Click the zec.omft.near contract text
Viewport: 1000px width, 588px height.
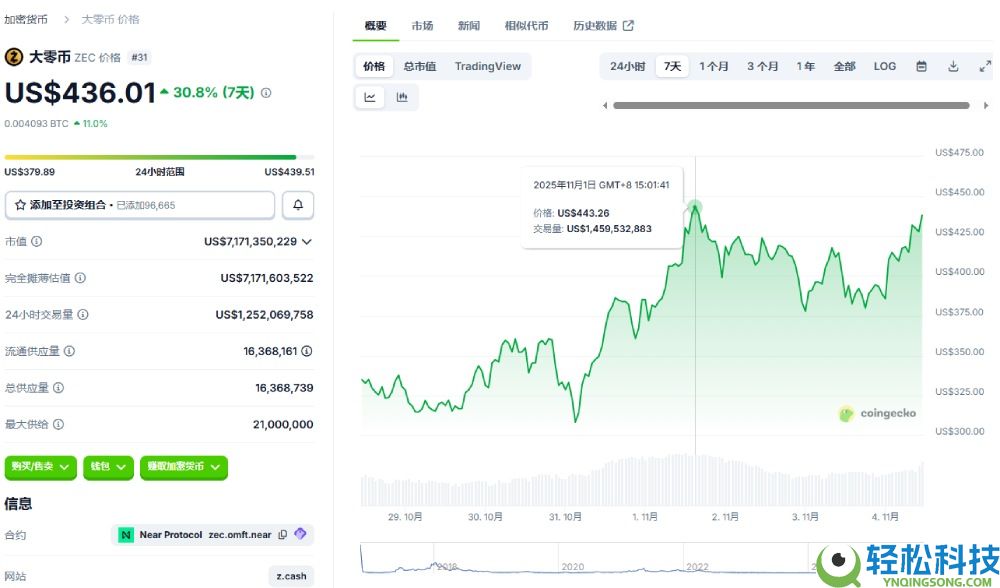240,534
